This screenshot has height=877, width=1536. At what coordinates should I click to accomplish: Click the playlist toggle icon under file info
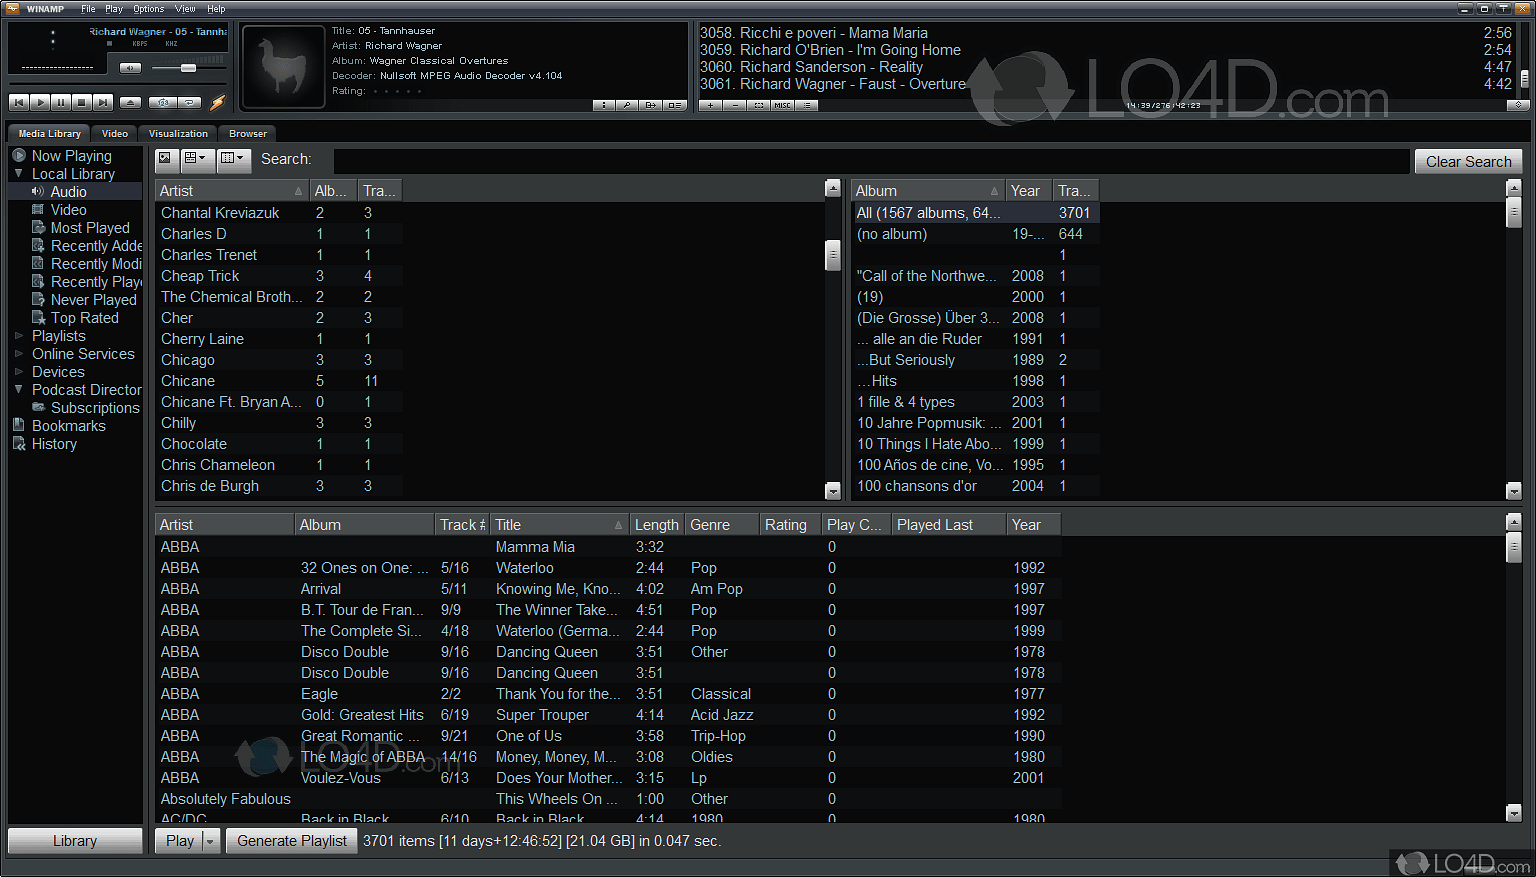click(x=674, y=105)
